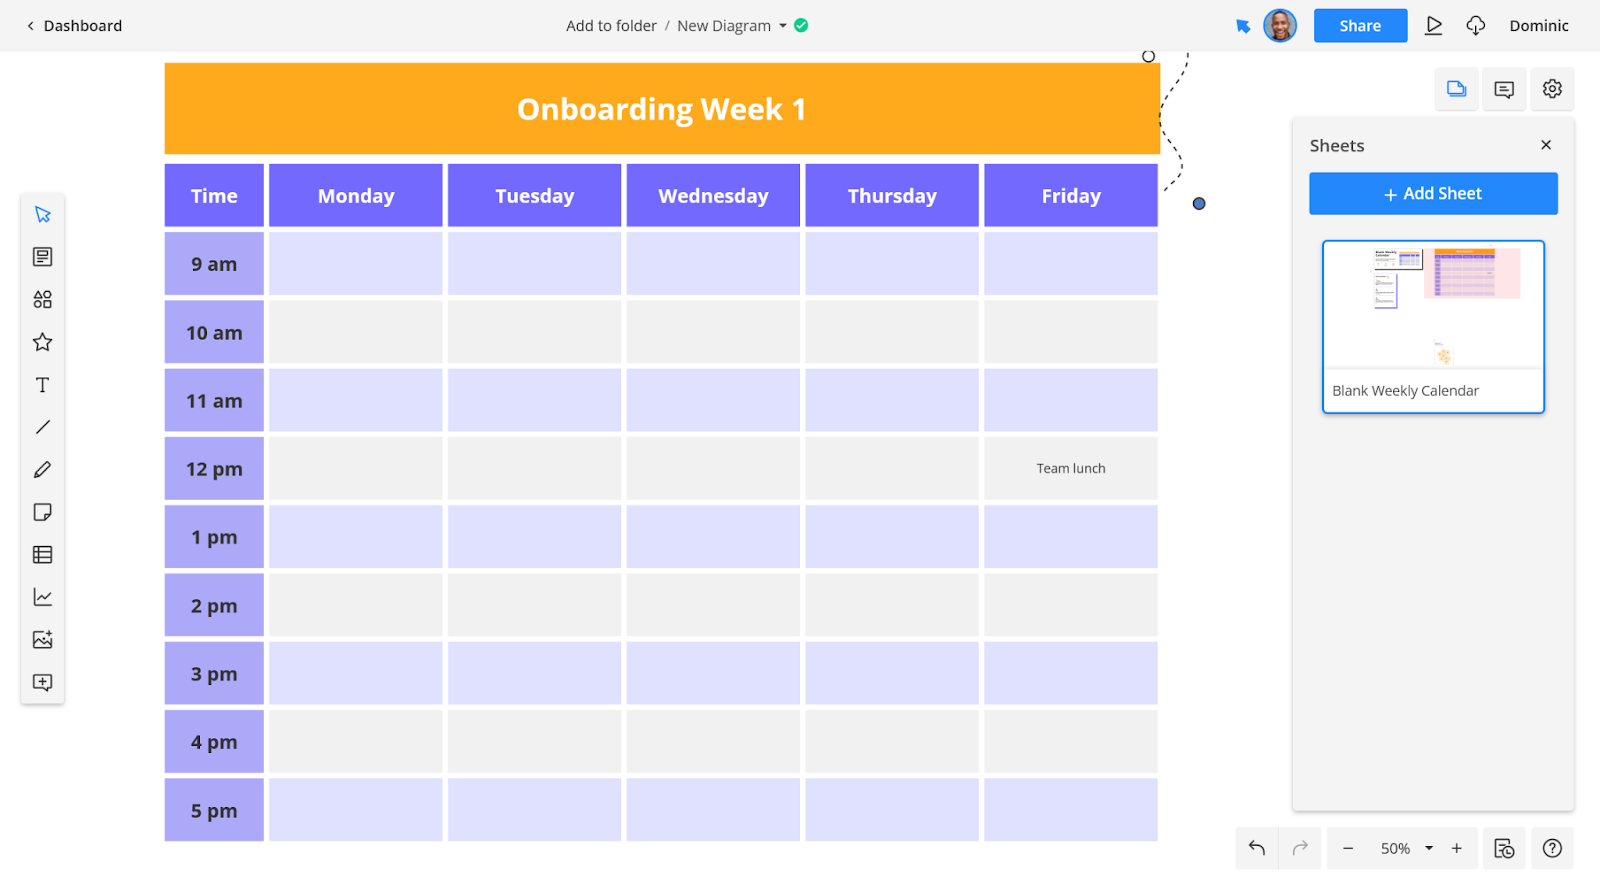1600x896 pixels.
Task: Click the blue Share button
Action: point(1360,26)
